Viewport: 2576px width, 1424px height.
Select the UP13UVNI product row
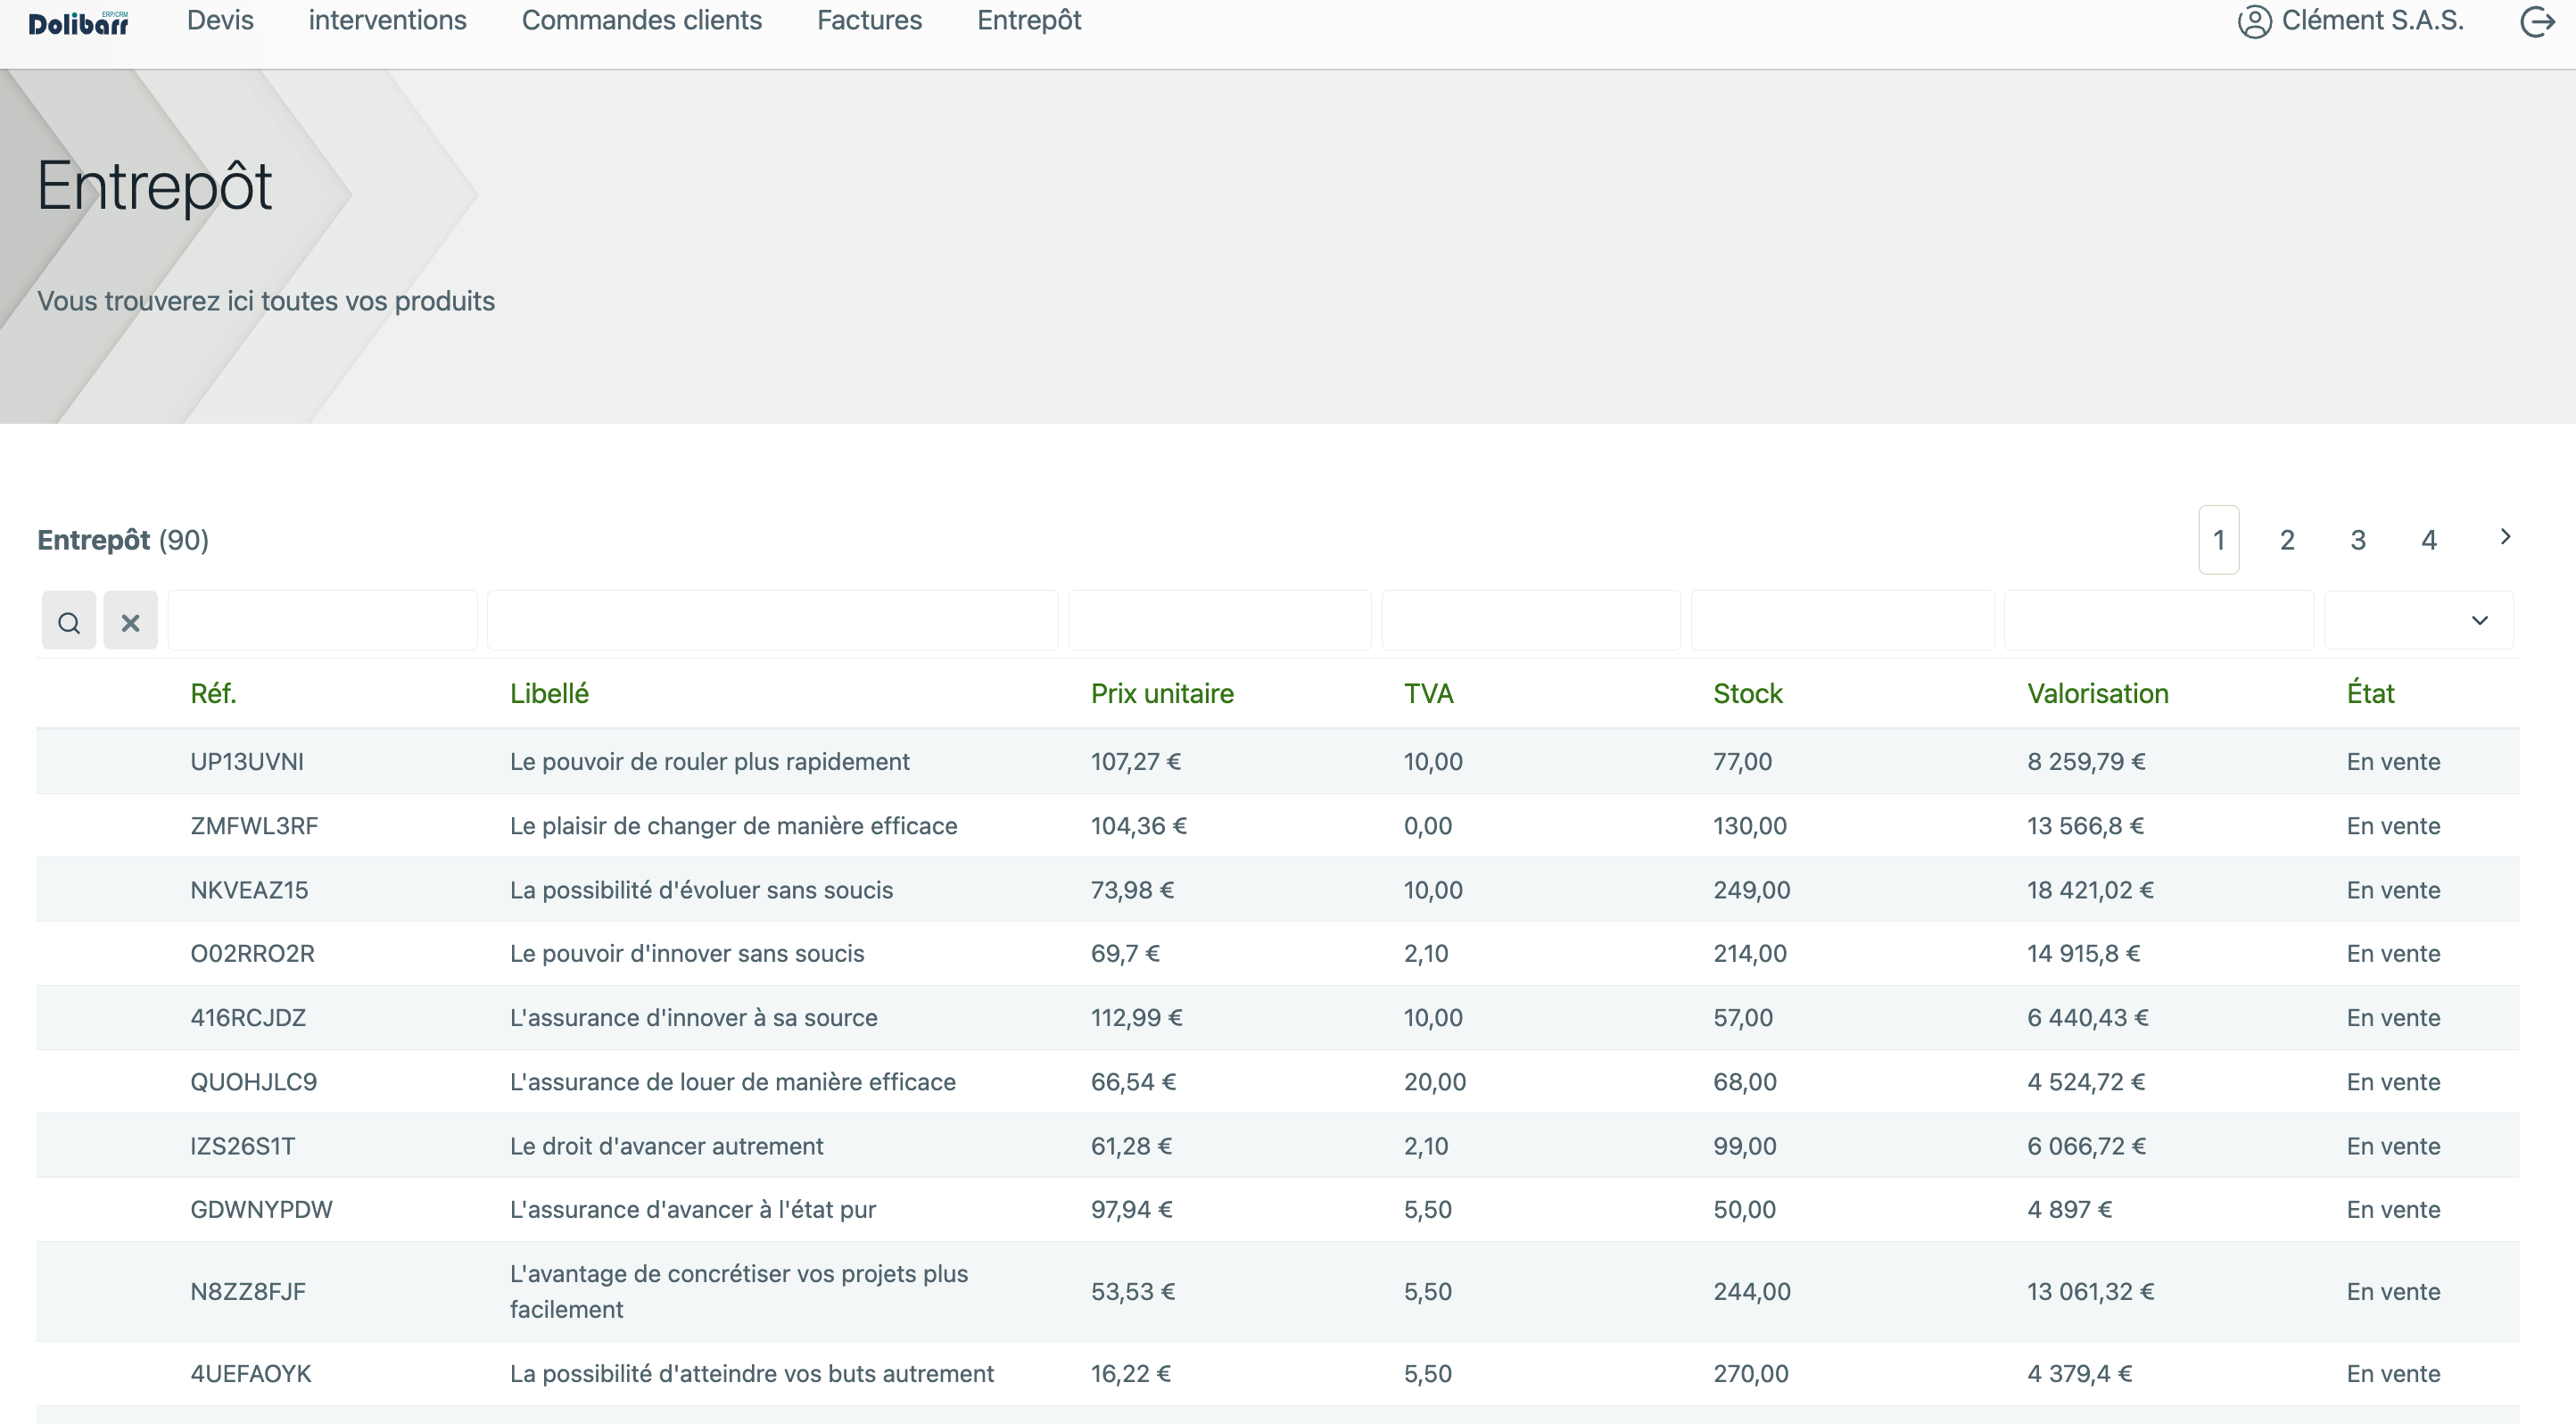1278,762
